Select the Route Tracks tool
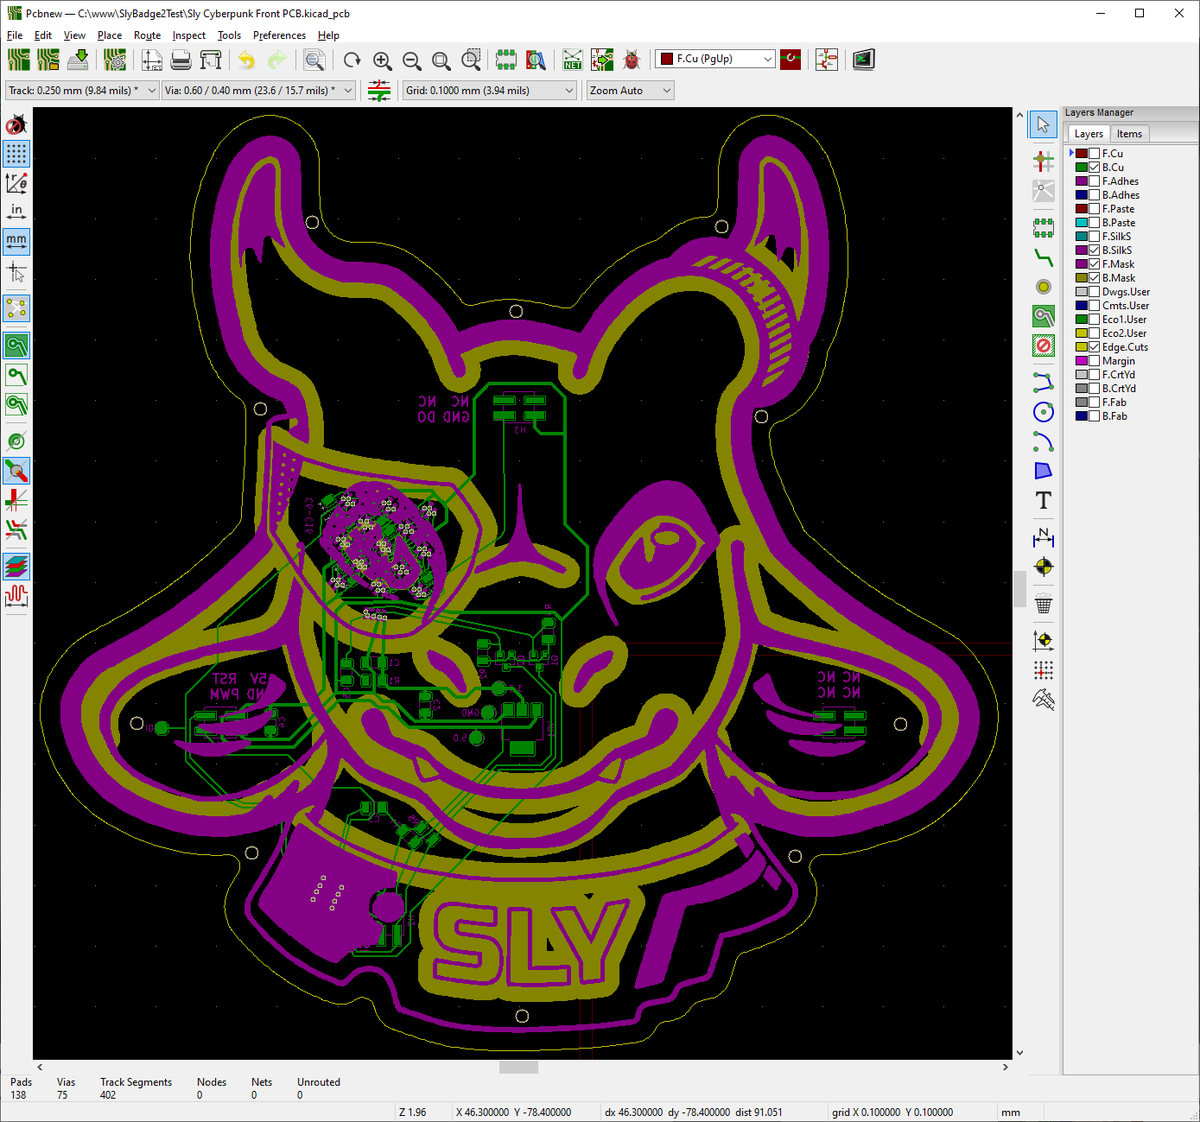1200x1122 pixels. pyautogui.click(x=1043, y=257)
